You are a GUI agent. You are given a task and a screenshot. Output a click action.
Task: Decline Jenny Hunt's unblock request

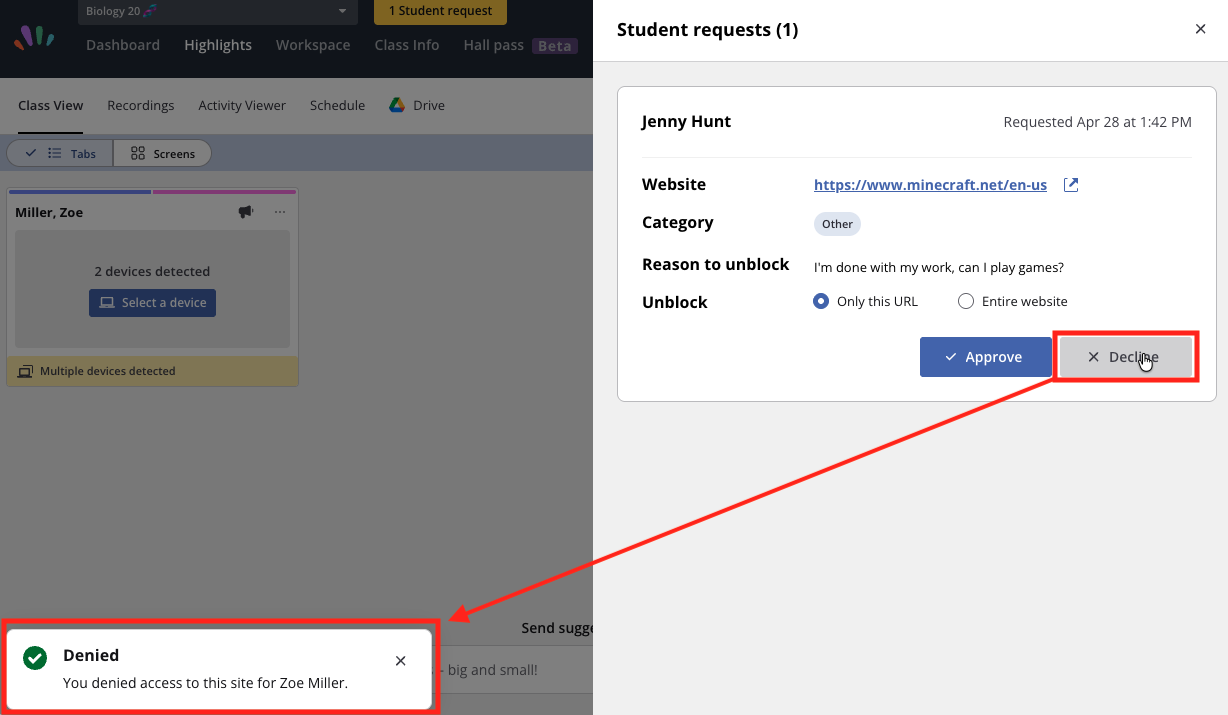[1125, 357]
